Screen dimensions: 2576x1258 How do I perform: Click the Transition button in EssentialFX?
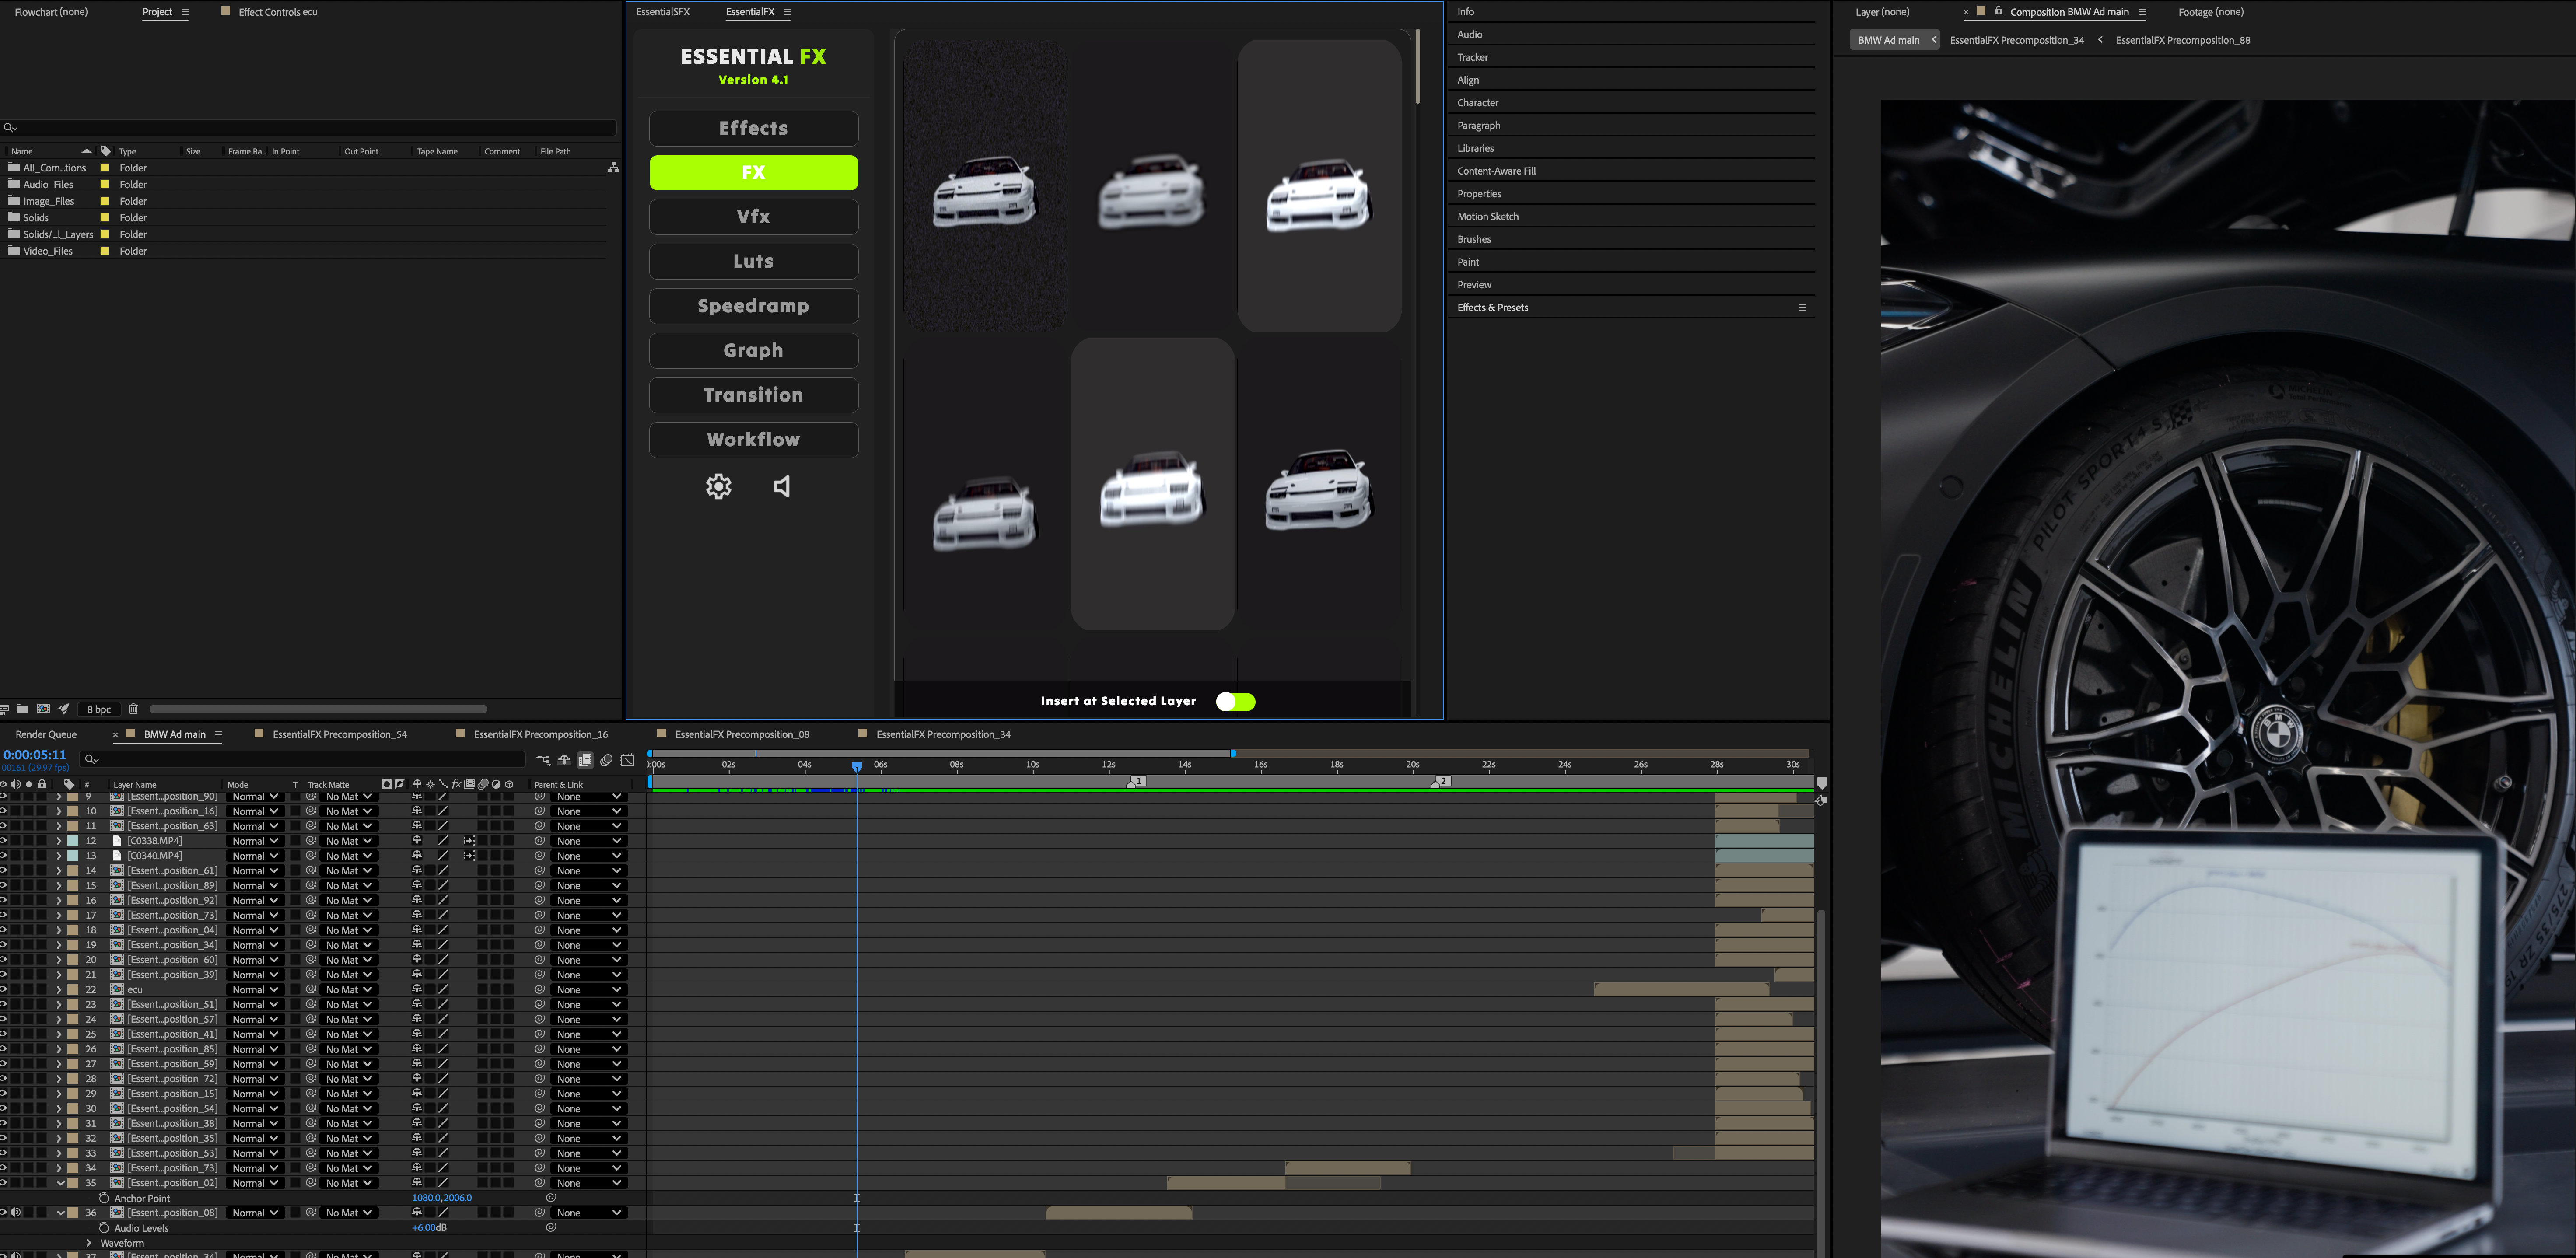(753, 395)
